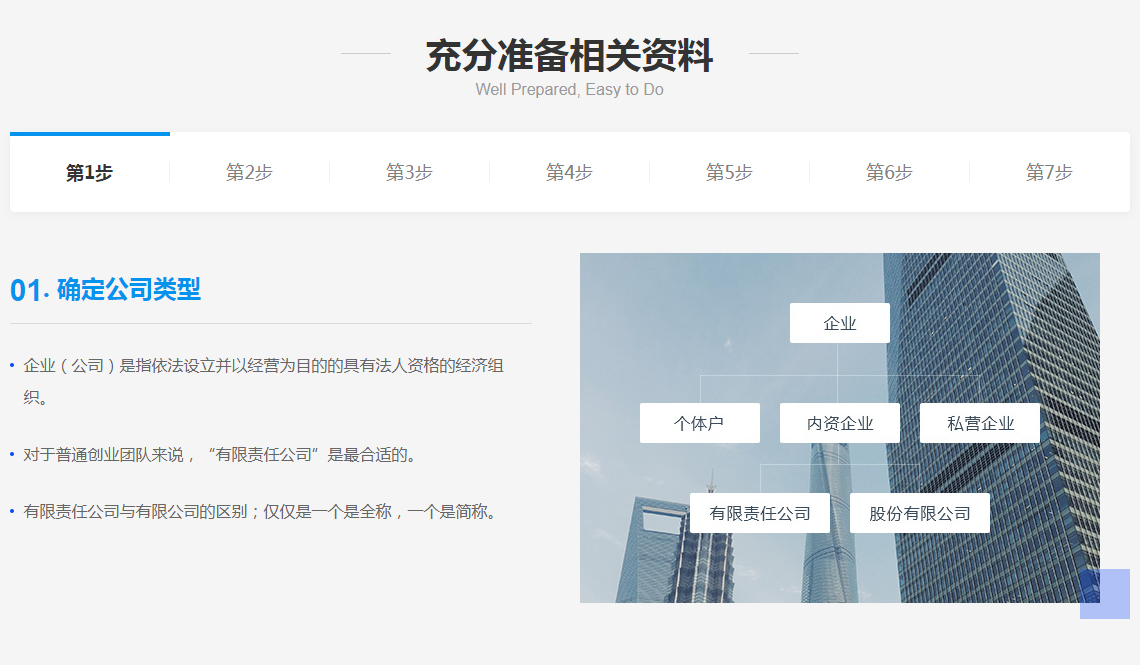Click the page title 充分准备相关资料
Image resolution: width=1140 pixels, height=665 pixels.
pos(569,56)
